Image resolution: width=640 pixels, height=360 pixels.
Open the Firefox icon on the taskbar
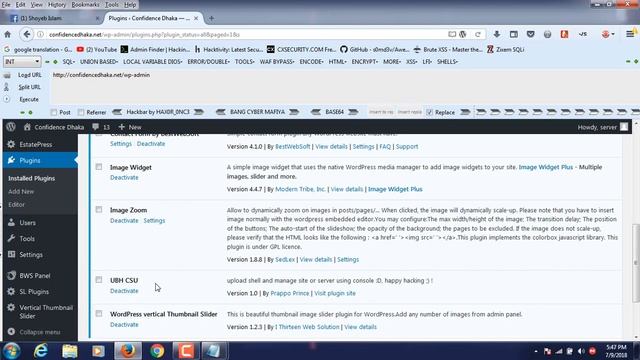(x=128, y=351)
